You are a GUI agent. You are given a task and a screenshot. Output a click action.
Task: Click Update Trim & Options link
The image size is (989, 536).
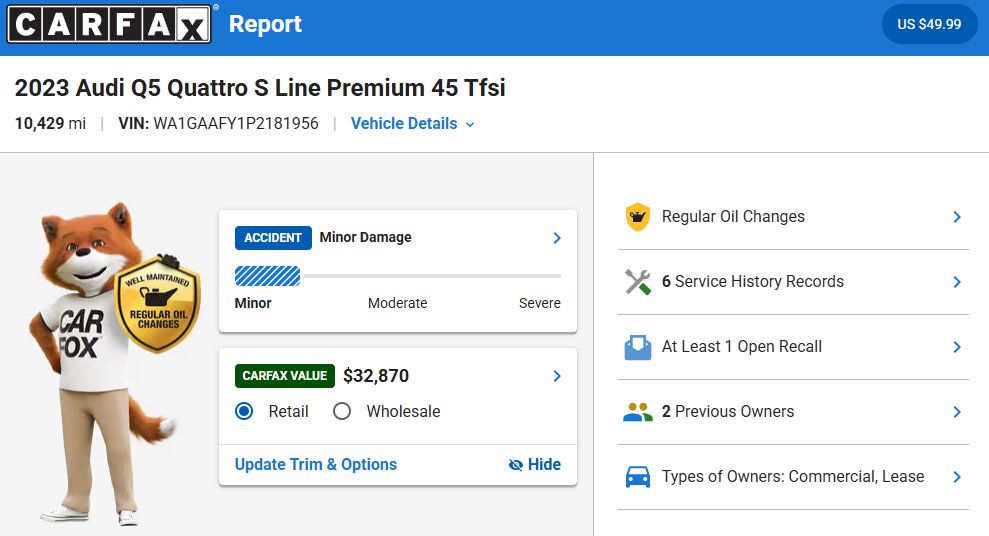pyautogui.click(x=315, y=465)
